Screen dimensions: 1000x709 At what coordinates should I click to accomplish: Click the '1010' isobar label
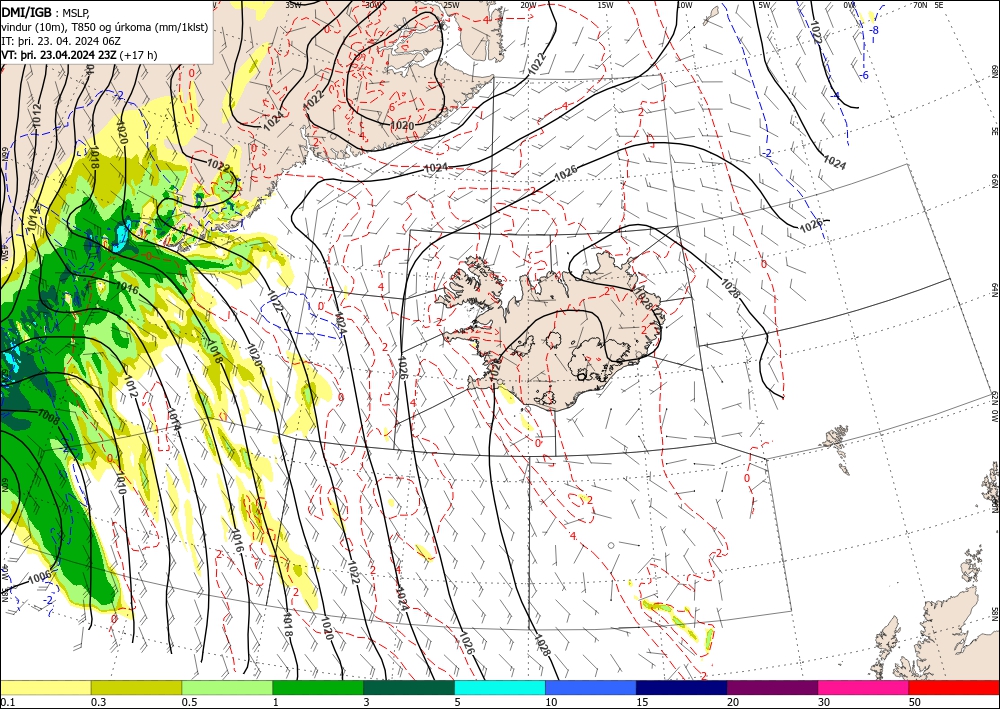120,483
